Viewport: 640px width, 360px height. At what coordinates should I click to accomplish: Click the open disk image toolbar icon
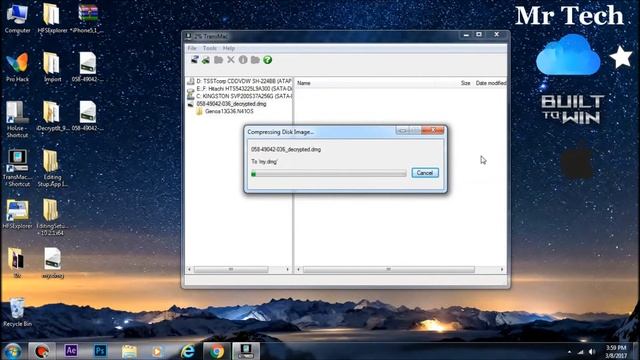(195, 60)
